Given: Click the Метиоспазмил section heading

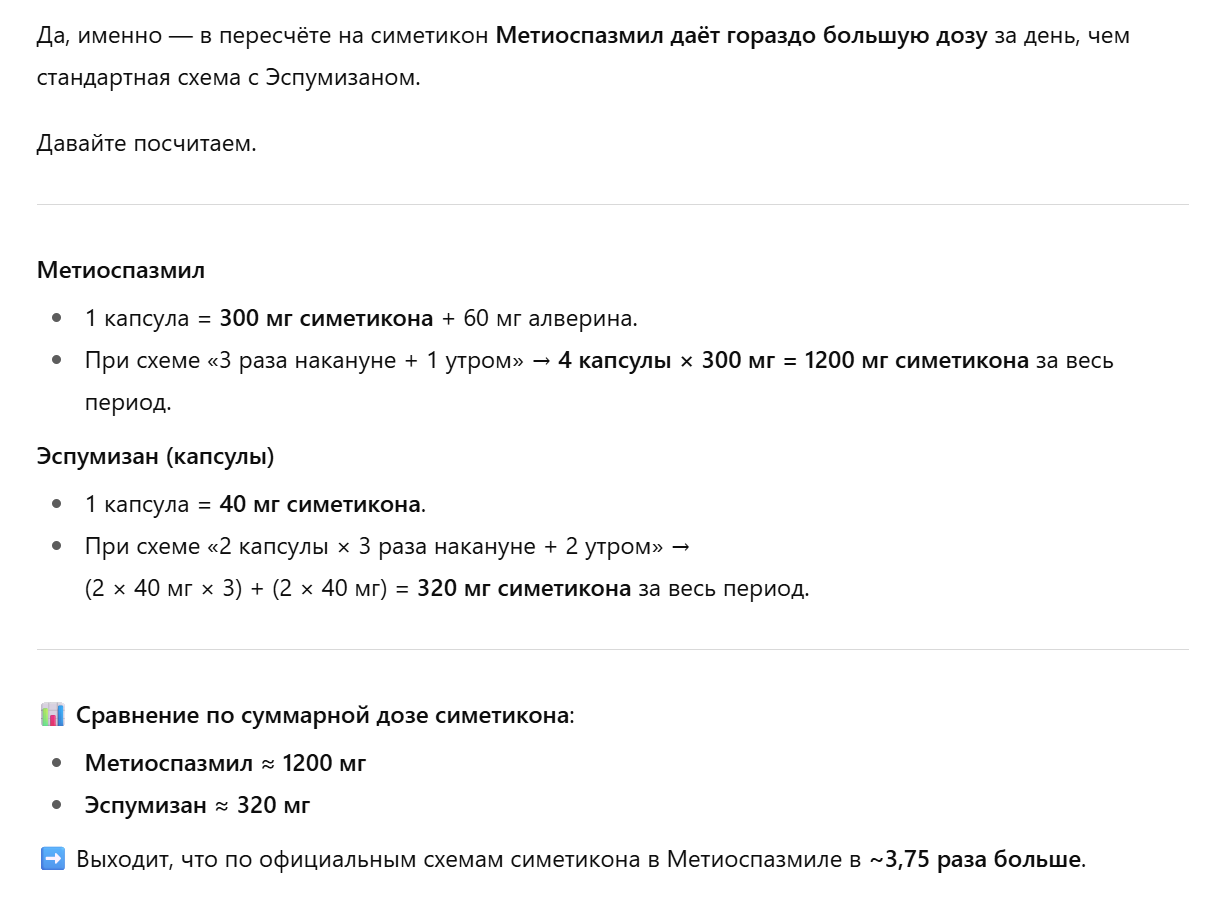Looking at the screenshot, I should tap(121, 270).
